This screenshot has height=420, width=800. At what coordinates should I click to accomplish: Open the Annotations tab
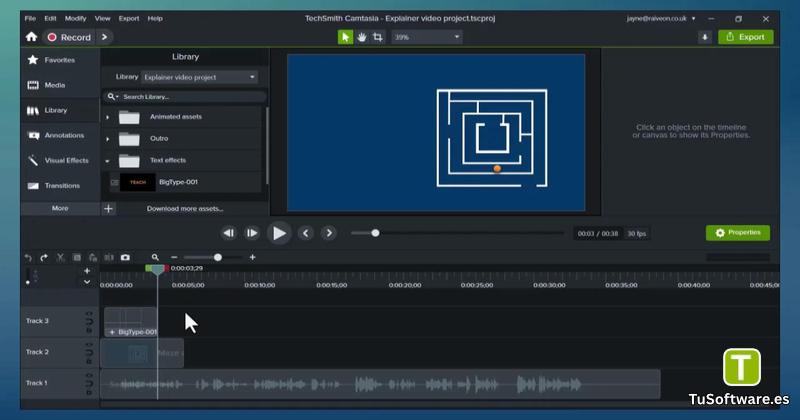[x=60, y=135]
